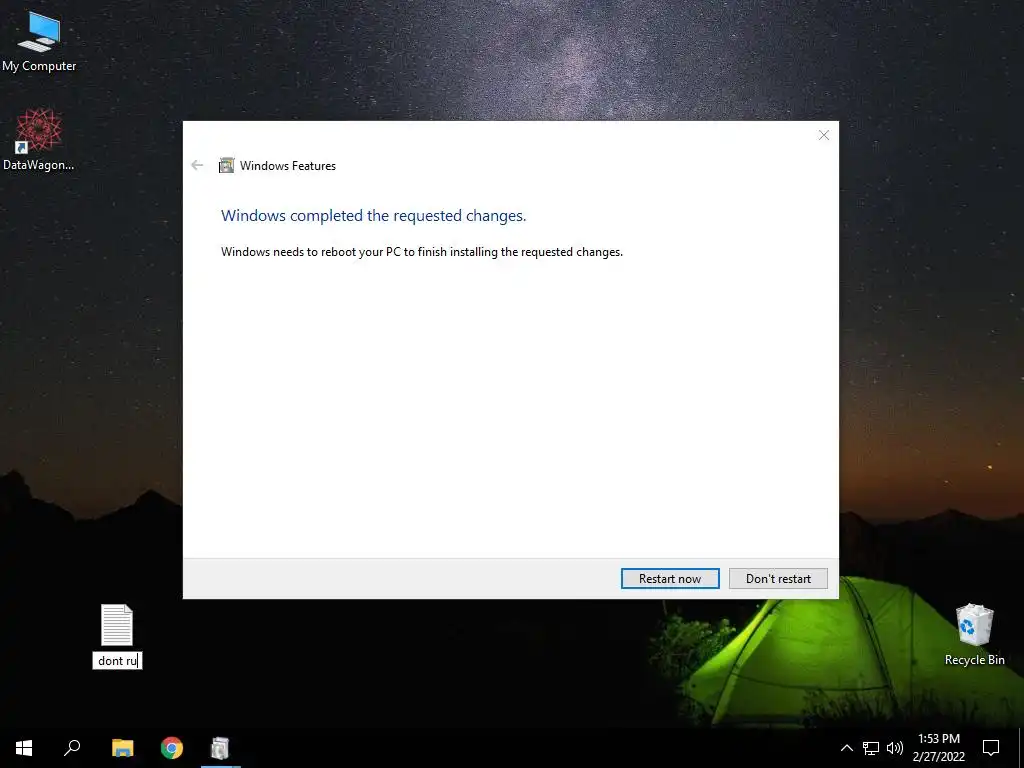This screenshot has width=1024, height=768.
Task: Click heading "Windows completed the requested changes."
Action: tap(374, 216)
